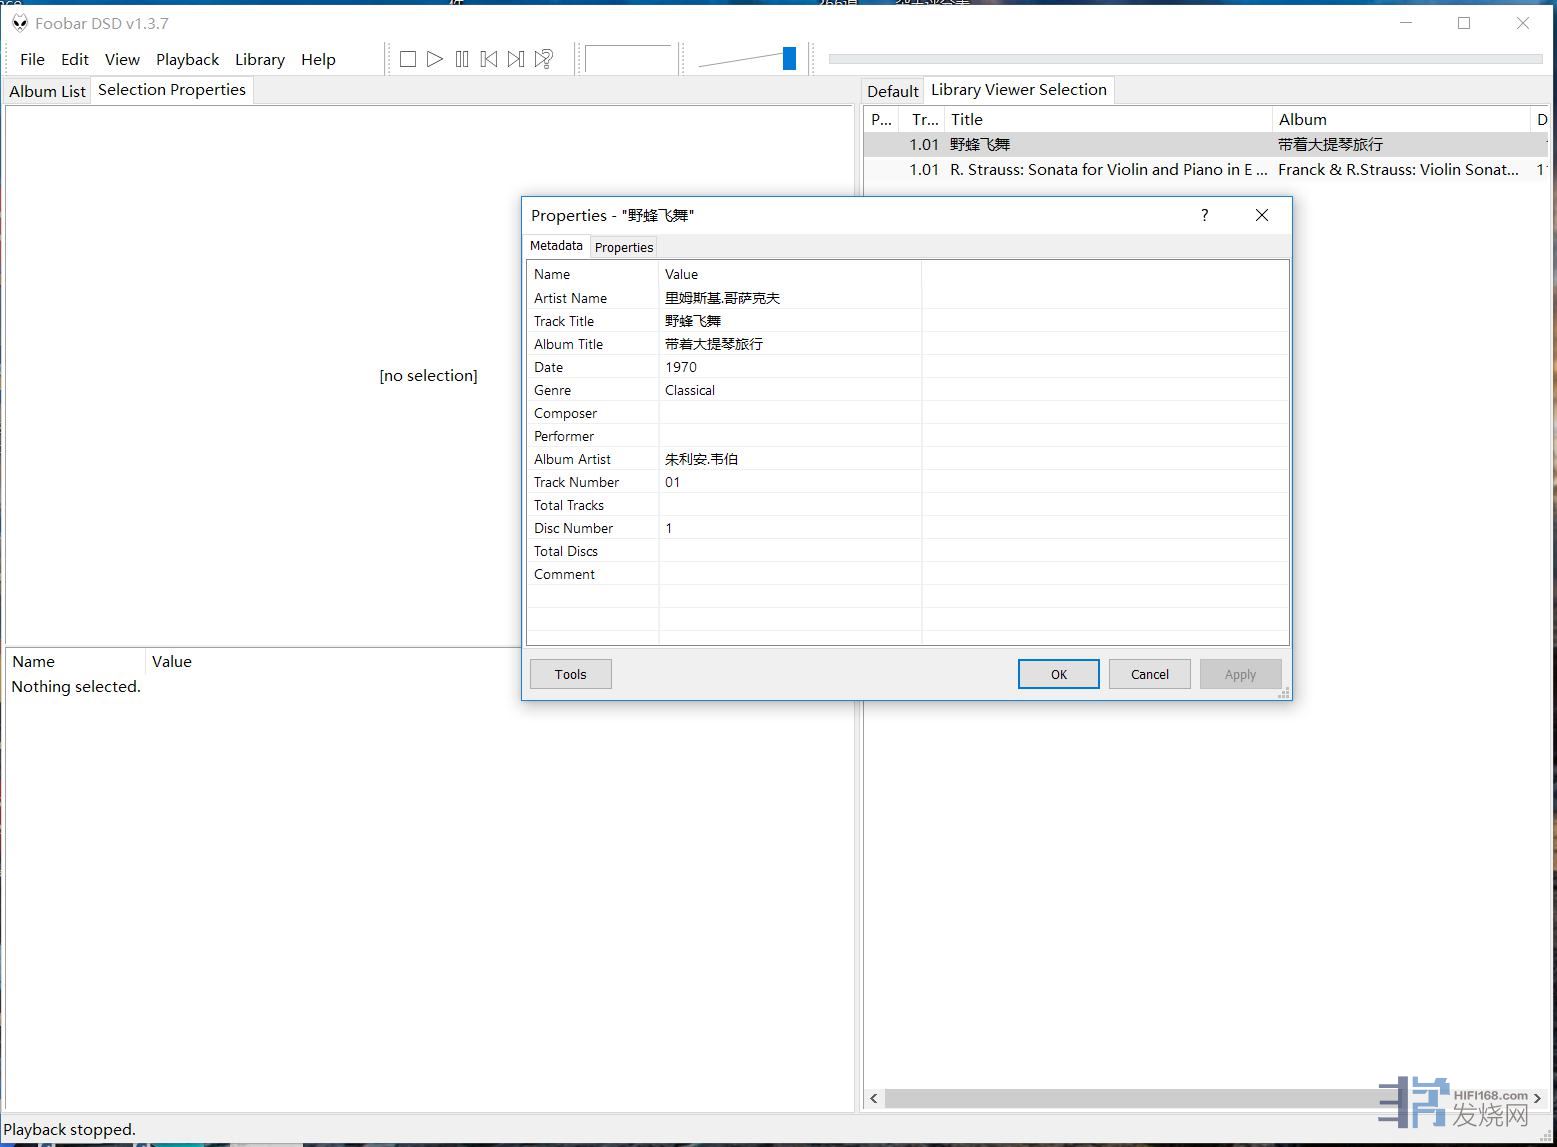Skip to next track icon
1557x1147 pixels.
click(x=516, y=59)
